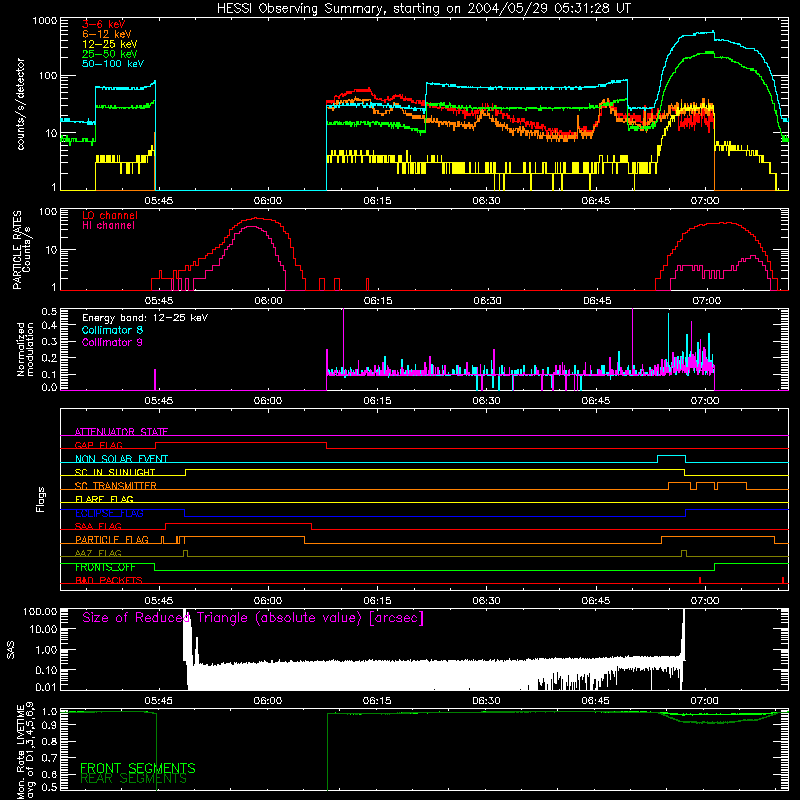The width and height of the screenshot is (800, 800).
Task: Click the 06:15 tick in the count-rate panel
Action: pyautogui.click(x=378, y=201)
